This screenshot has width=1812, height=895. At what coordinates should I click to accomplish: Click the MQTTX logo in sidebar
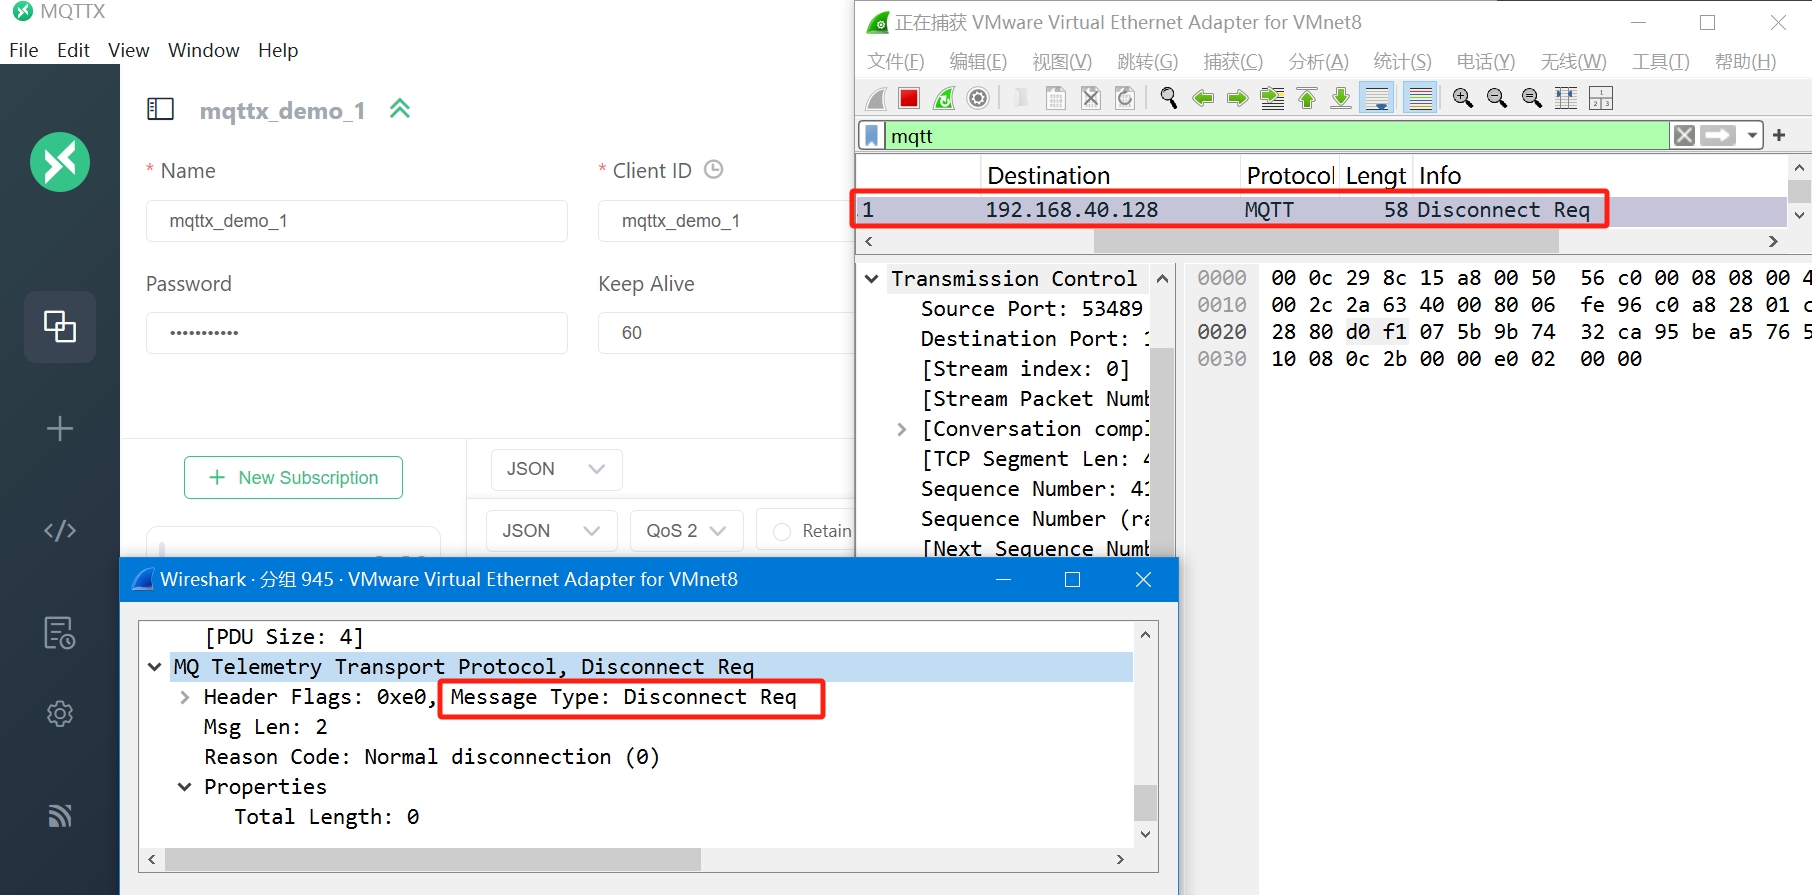click(60, 162)
